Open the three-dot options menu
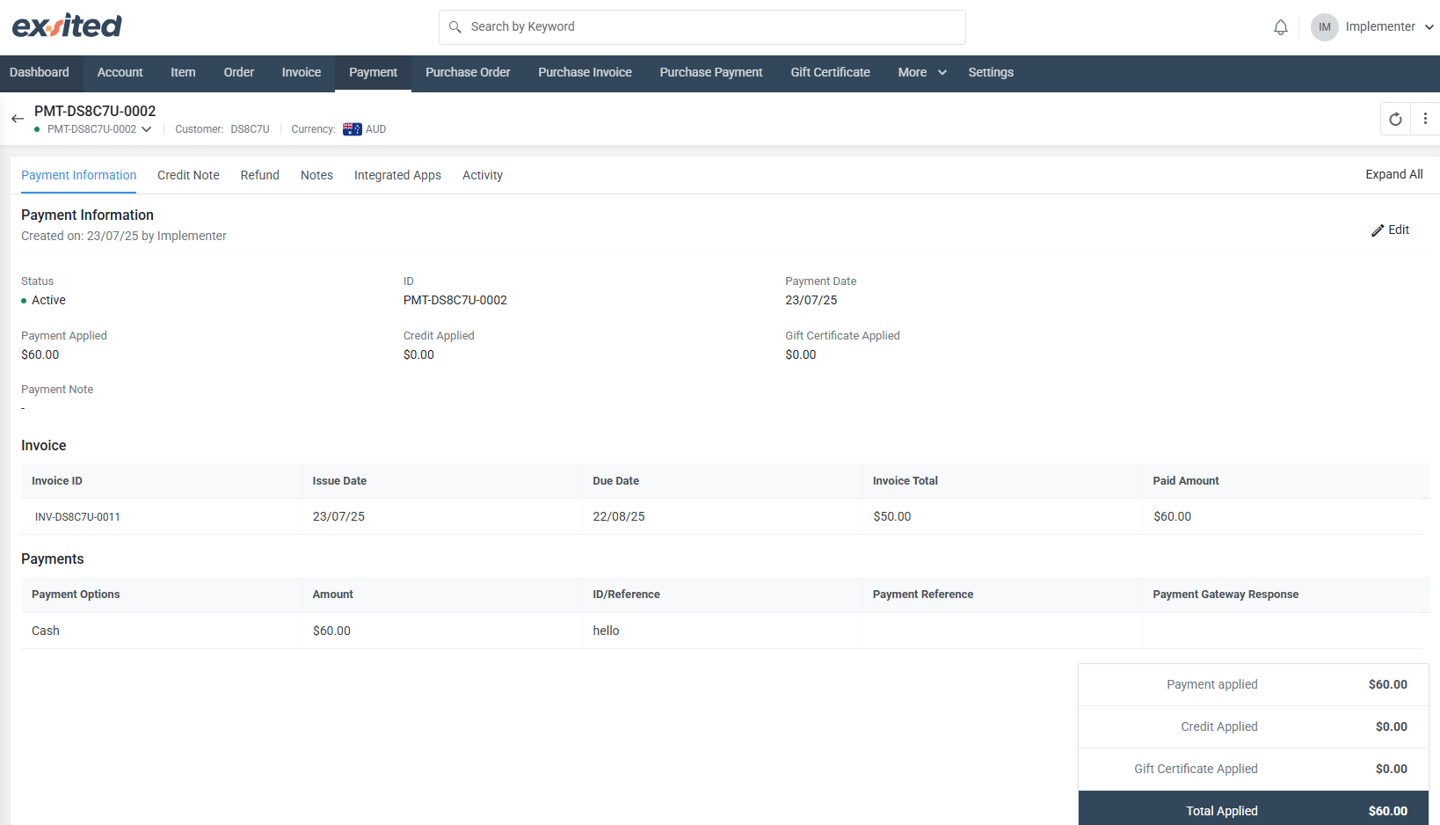Image resolution: width=1440 pixels, height=825 pixels. pyautogui.click(x=1425, y=119)
